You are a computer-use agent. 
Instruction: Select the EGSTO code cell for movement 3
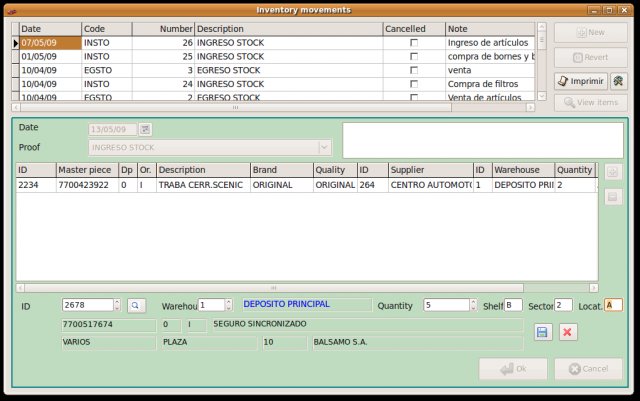[x=107, y=70]
